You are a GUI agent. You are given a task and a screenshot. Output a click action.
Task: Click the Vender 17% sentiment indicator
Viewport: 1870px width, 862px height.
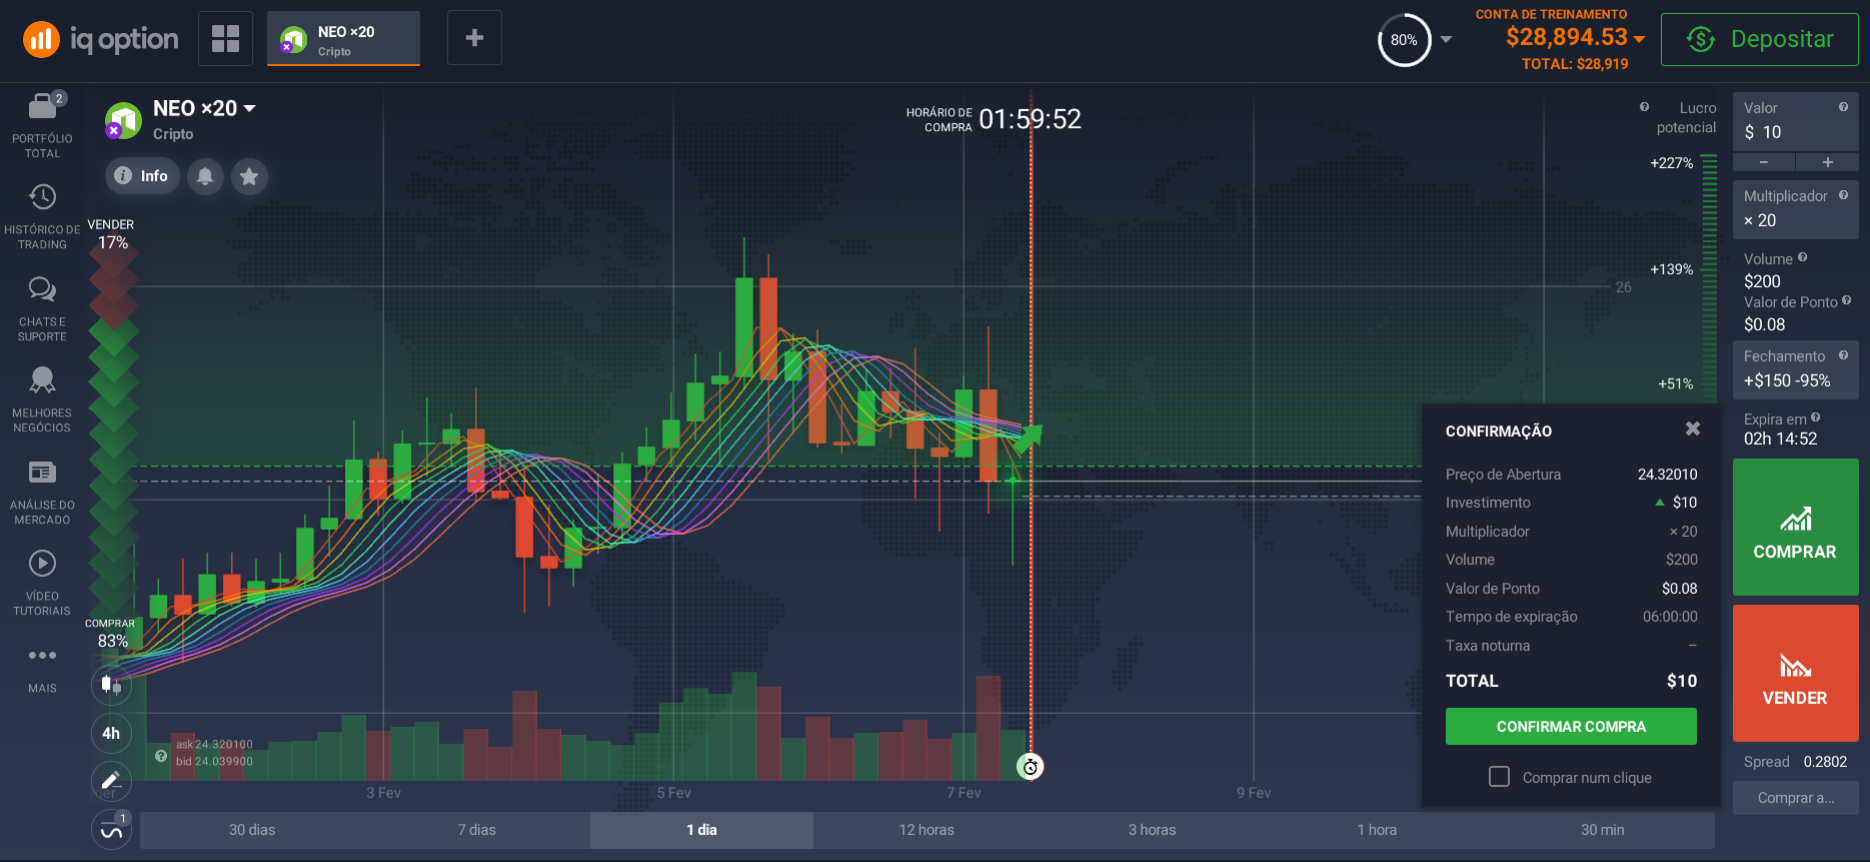click(111, 234)
